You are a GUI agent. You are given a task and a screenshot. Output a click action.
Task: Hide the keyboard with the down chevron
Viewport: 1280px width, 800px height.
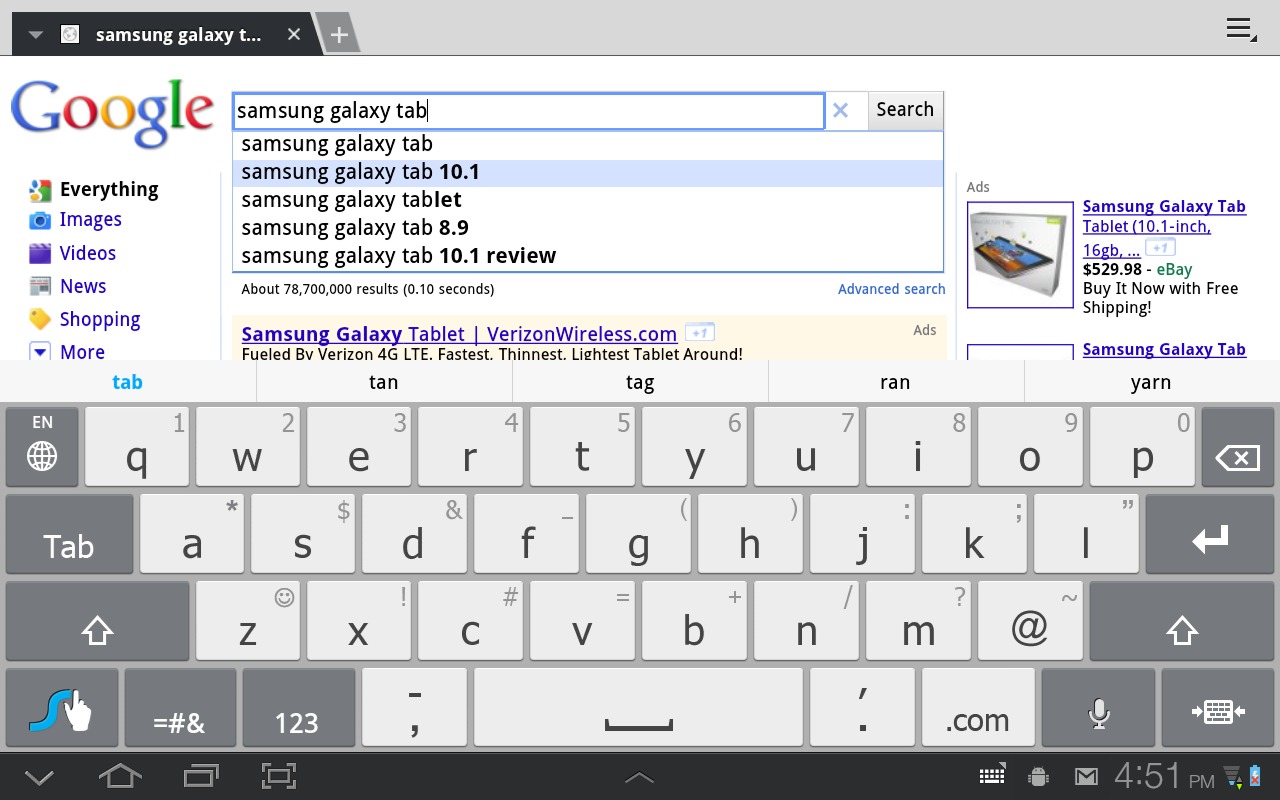point(38,776)
